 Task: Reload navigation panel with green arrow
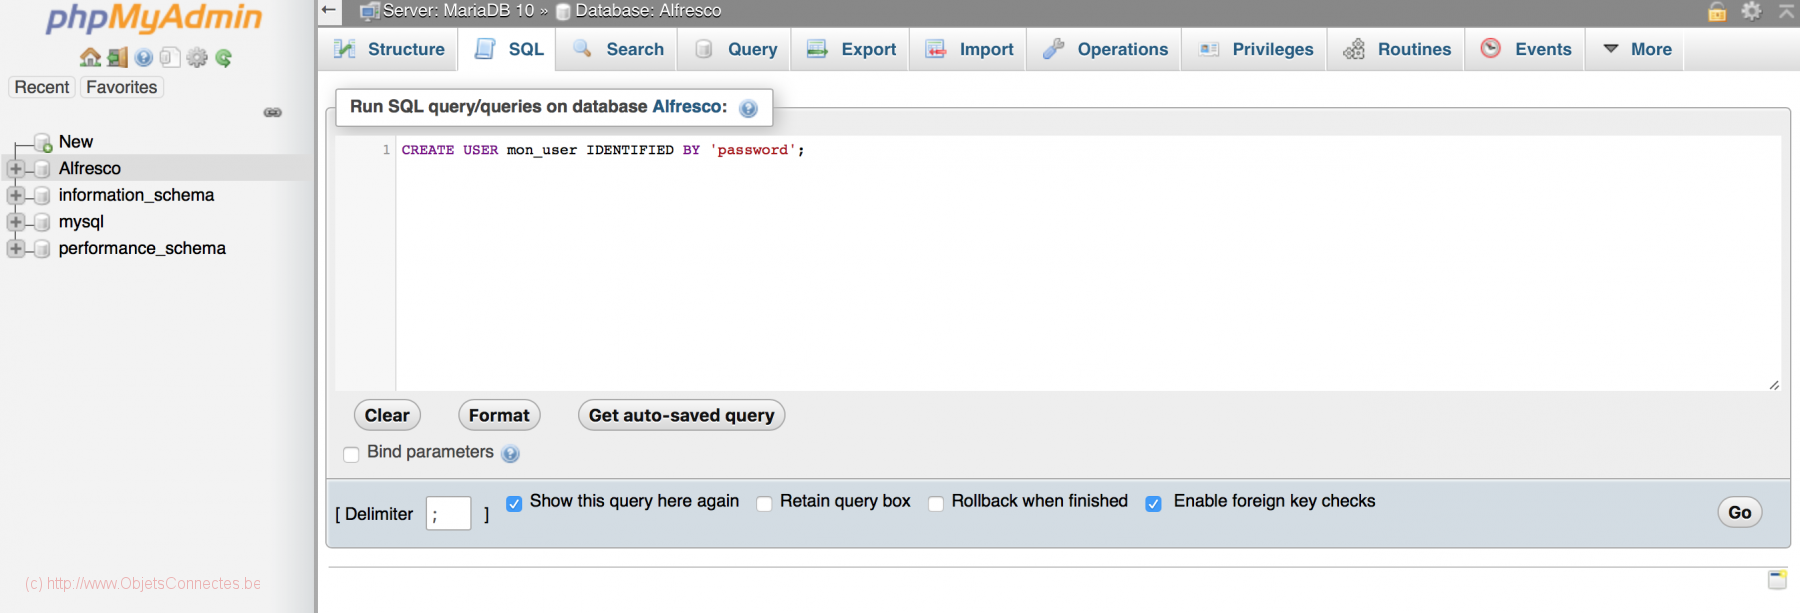224,57
